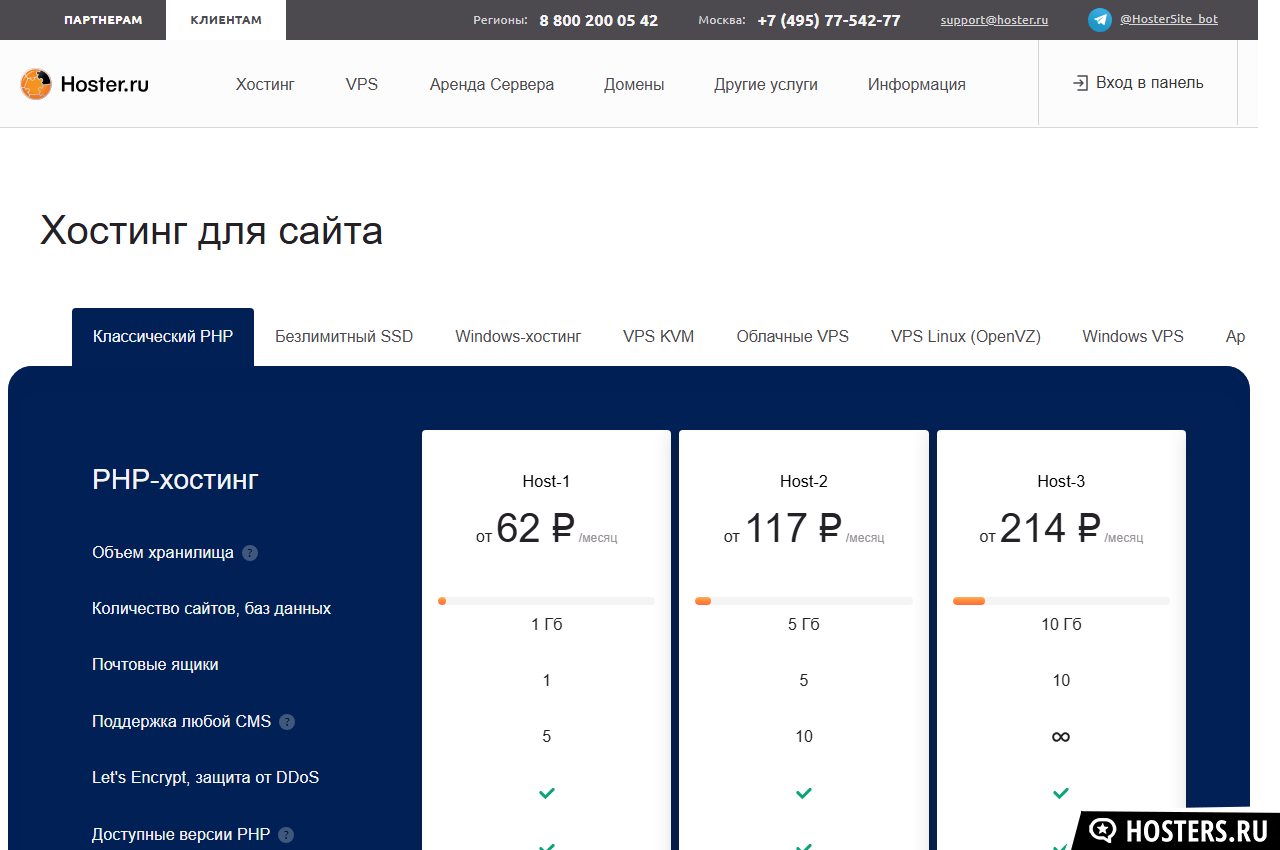This screenshot has height=850, width=1280.
Task: Click the green checkmark under Host-1
Action: pyautogui.click(x=546, y=793)
